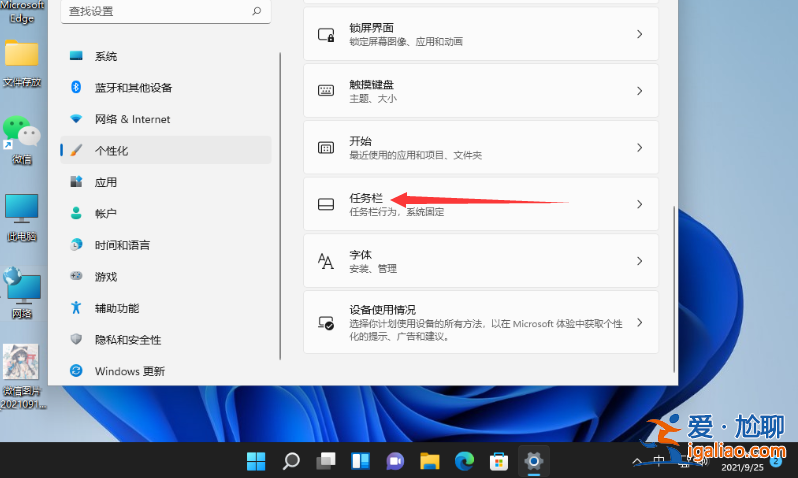The image size is (798, 478).
Task: Click the sidebar navigation scrollbar
Action: point(280,206)
